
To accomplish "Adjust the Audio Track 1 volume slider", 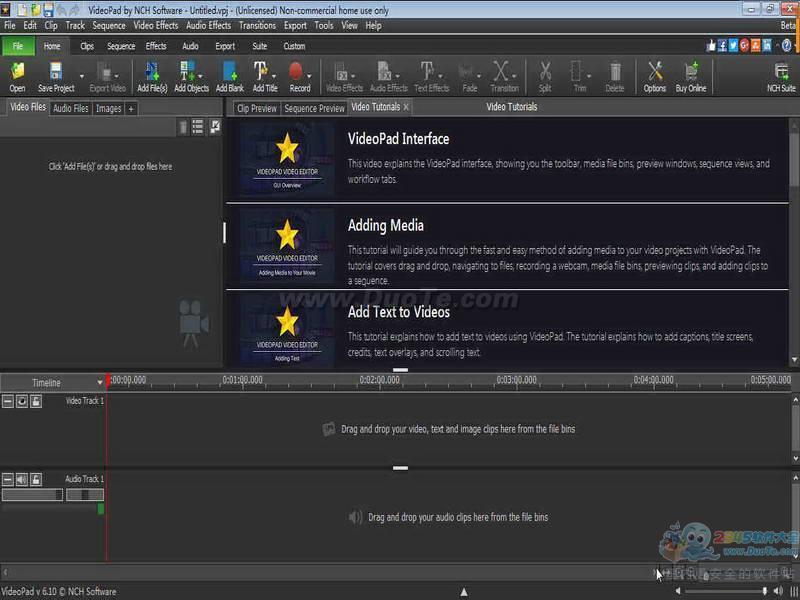I will click(32, 494).
